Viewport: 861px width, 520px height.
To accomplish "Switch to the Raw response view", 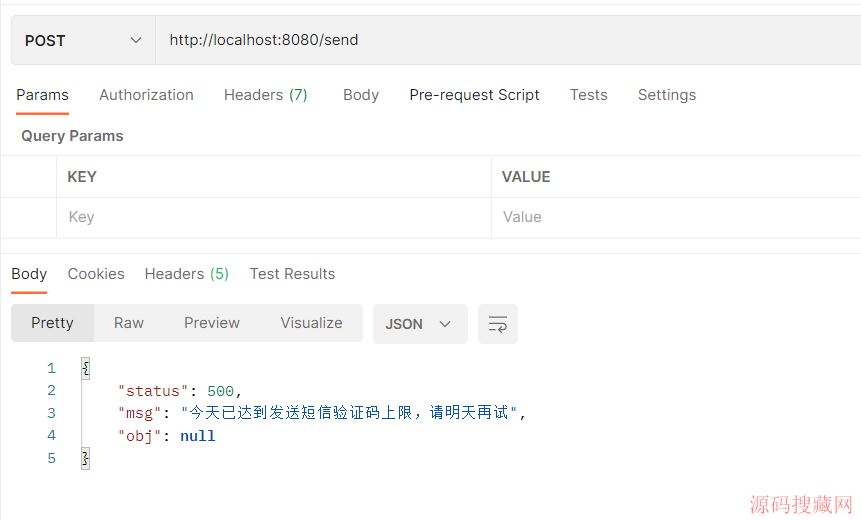I will point(128,323).
